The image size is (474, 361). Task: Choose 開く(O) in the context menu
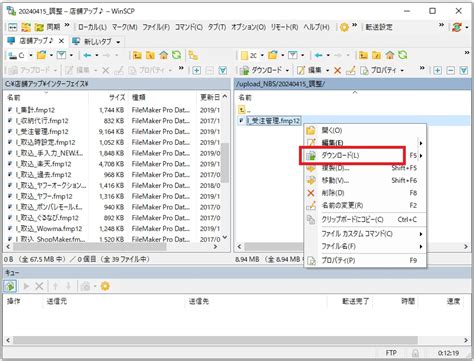click(x=365, y=130)
